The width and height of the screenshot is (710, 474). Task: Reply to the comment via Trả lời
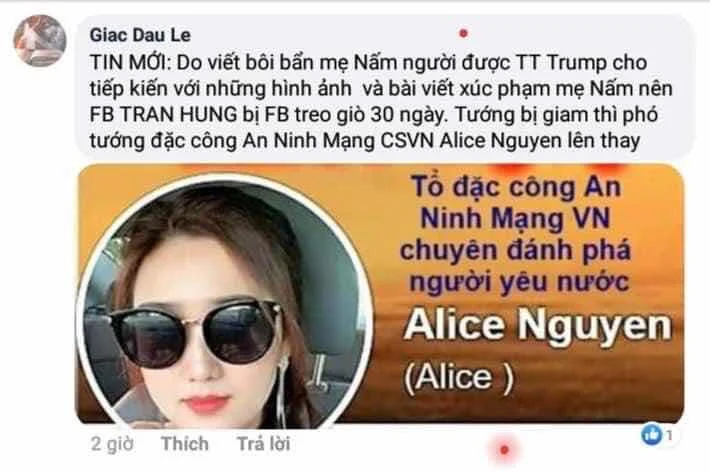pos(264,444)
